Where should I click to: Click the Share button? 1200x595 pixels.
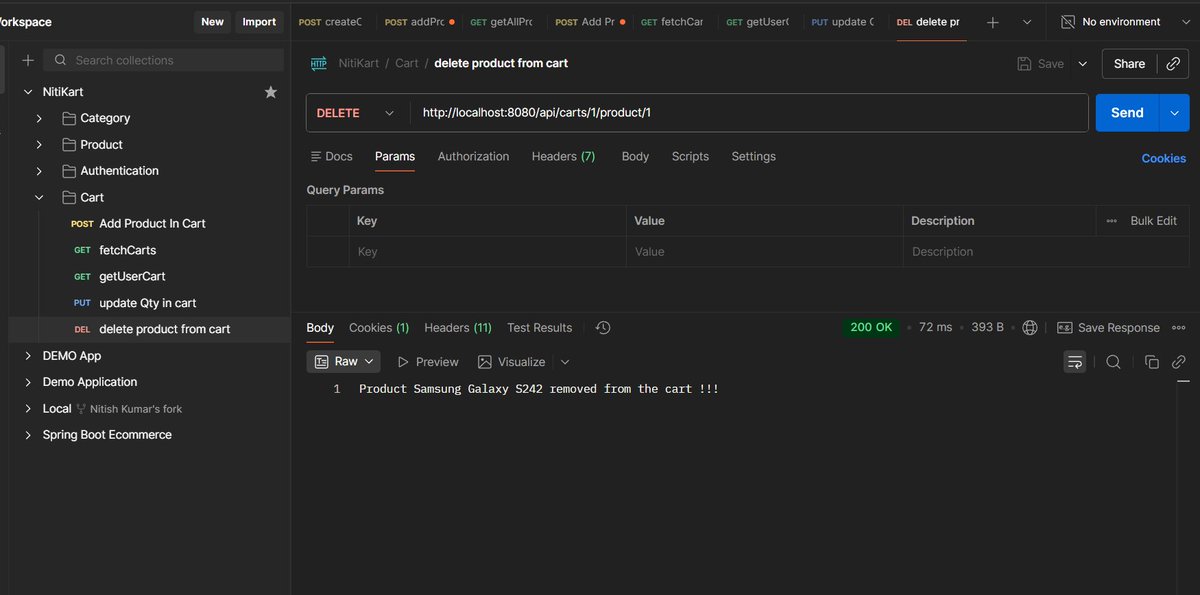point(1129,63)
